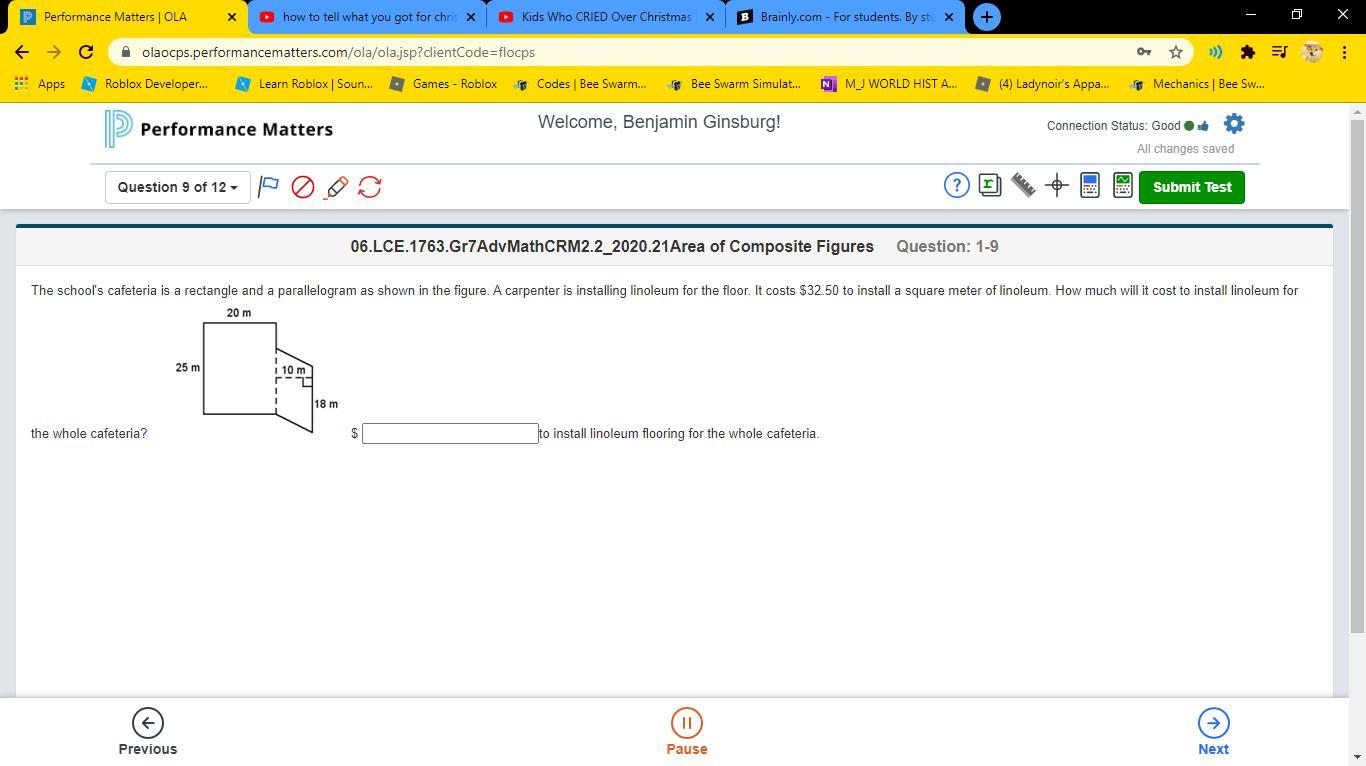Open the Chrome three-dot menu
Viewport: 1366px width, 766px height.
[x=1344, y=52]
